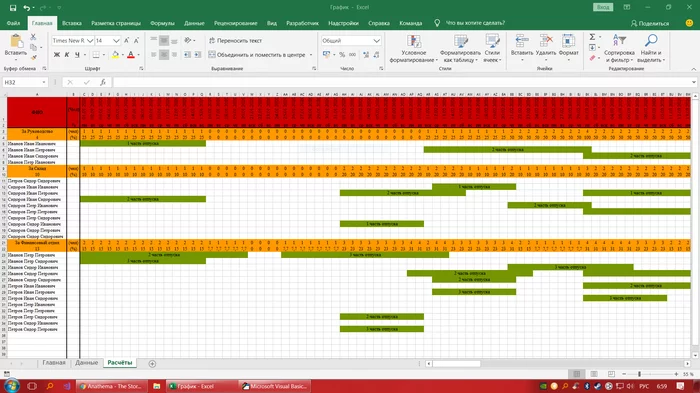Click the decrease indent icon
700x393 pixels.
point(187,54)
